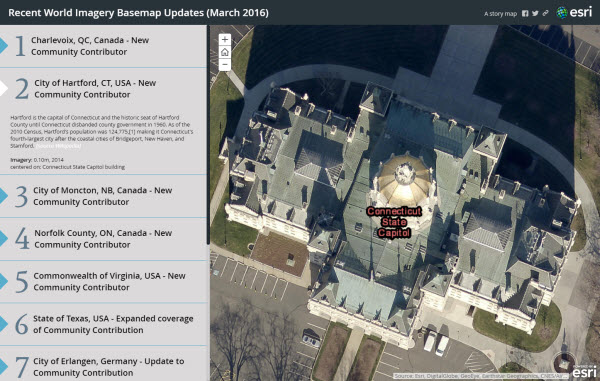600x381 pixels.
Task: Reset map to home extent
Action: (225, 52)
